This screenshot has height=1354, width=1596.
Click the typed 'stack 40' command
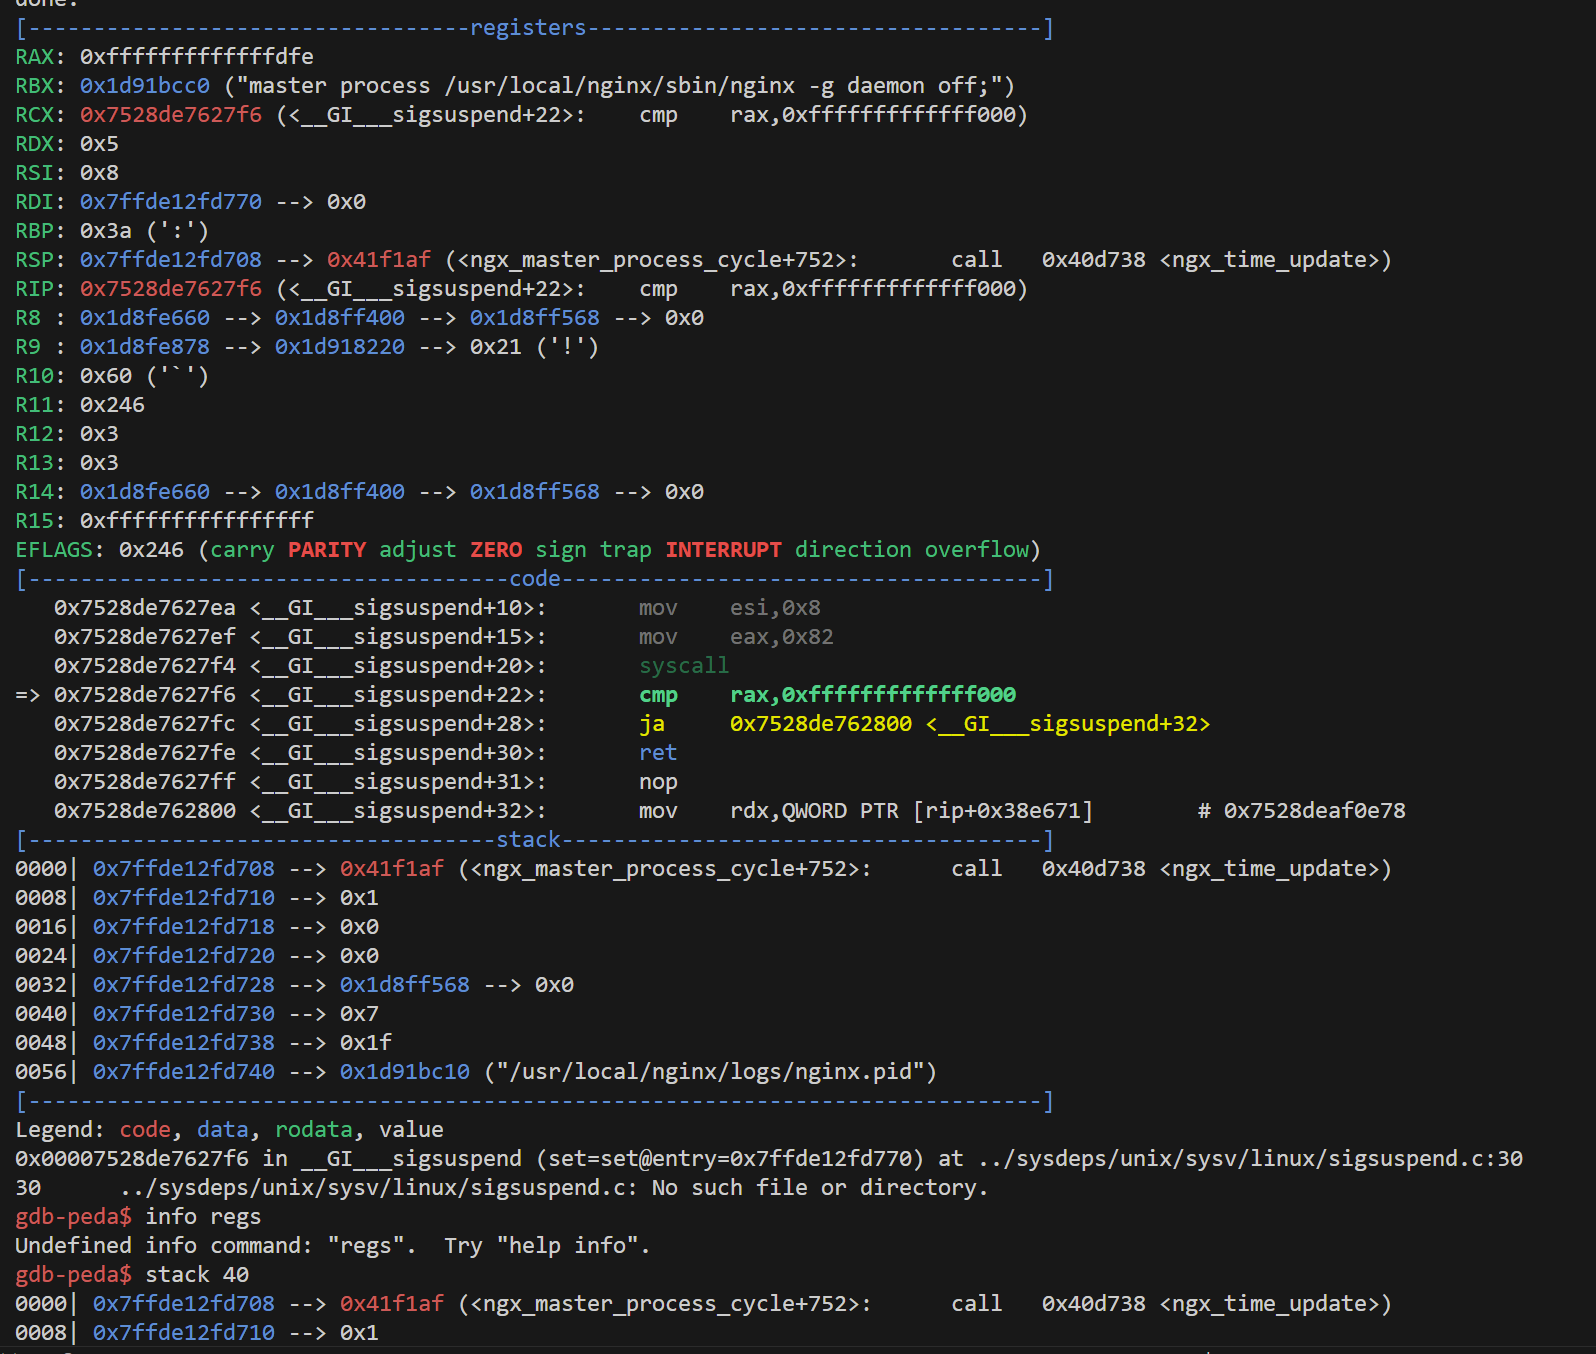197,1275
